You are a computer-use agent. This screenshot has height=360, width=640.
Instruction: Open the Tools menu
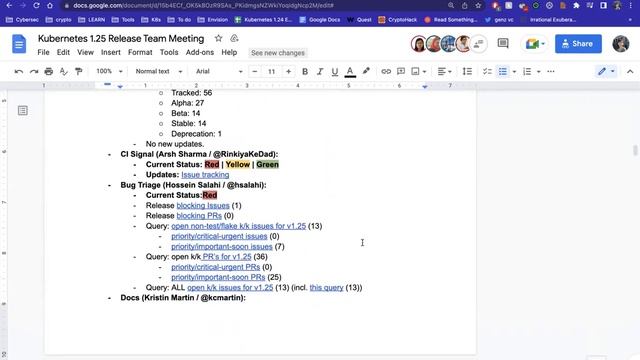tap(169, 52)
